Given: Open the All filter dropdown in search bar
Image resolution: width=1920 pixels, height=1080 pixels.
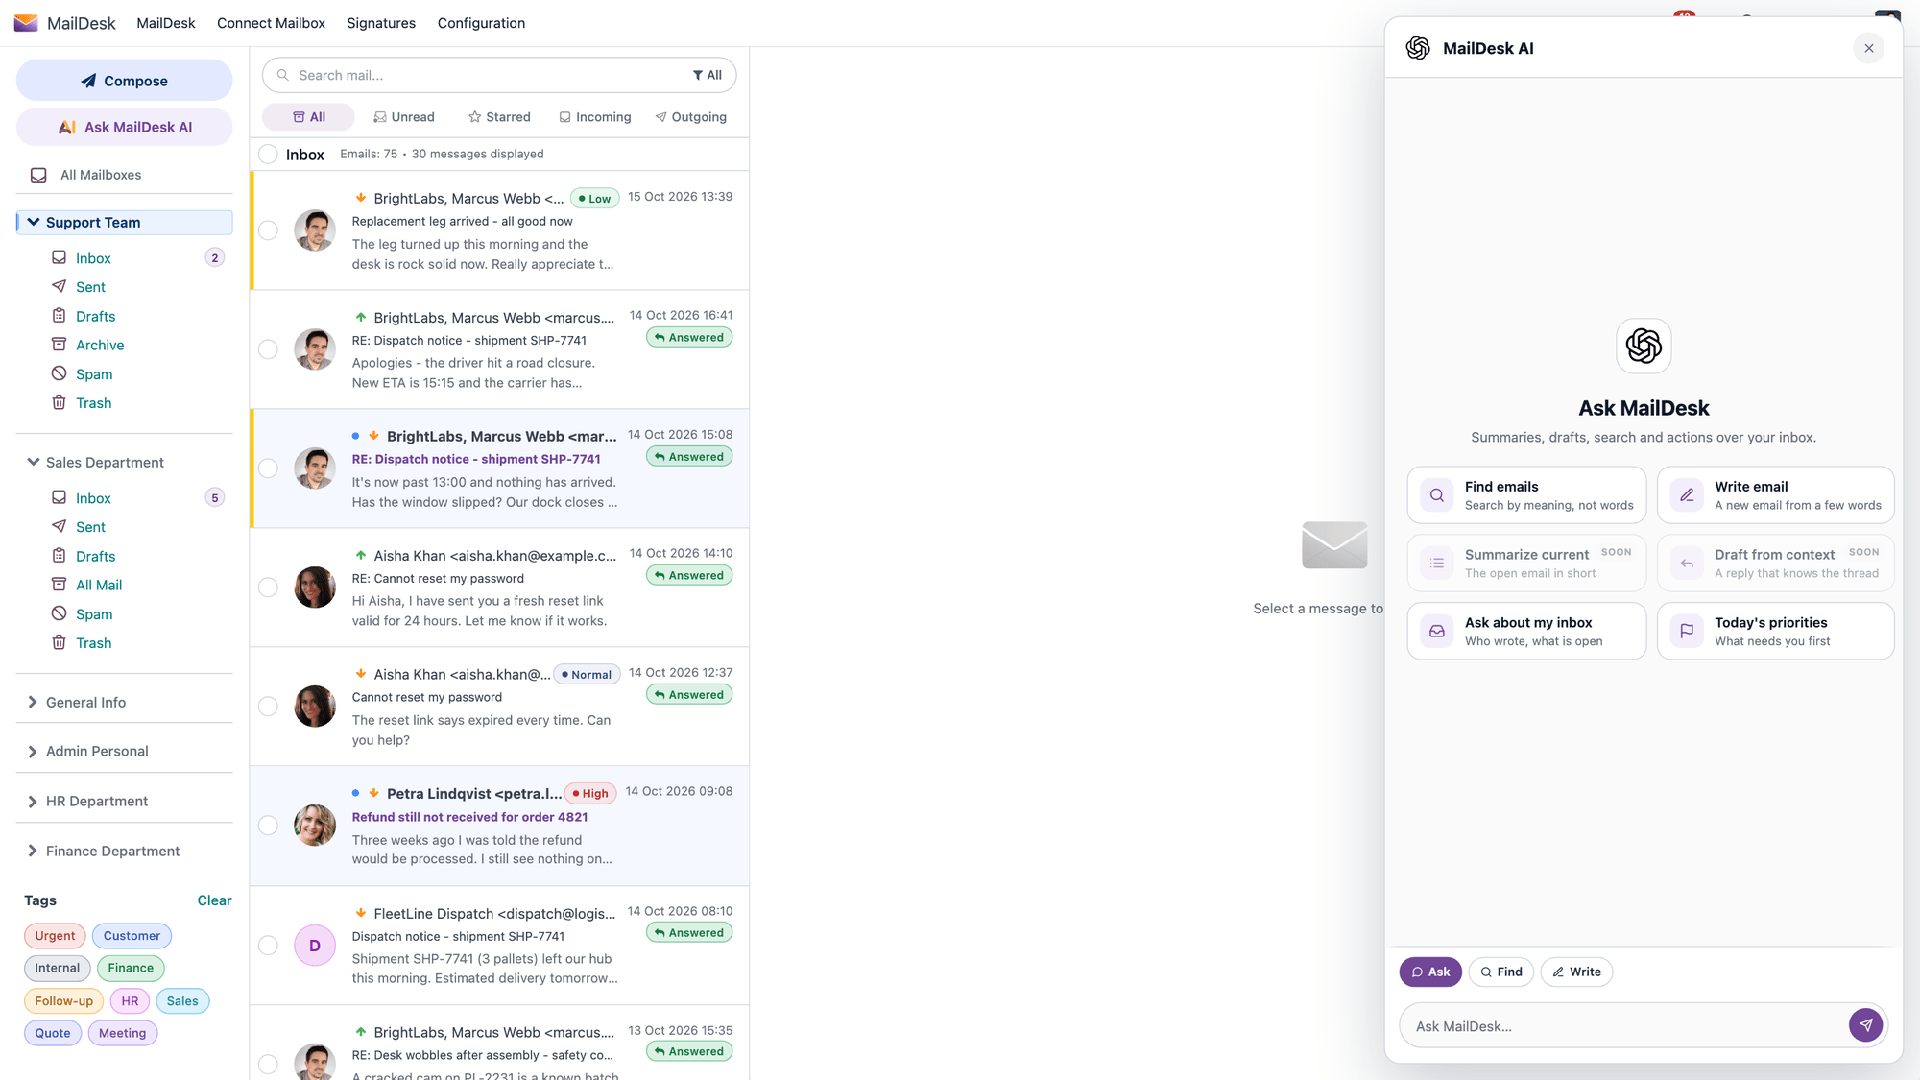Looking at the screenshot, I should pos(707,75).
